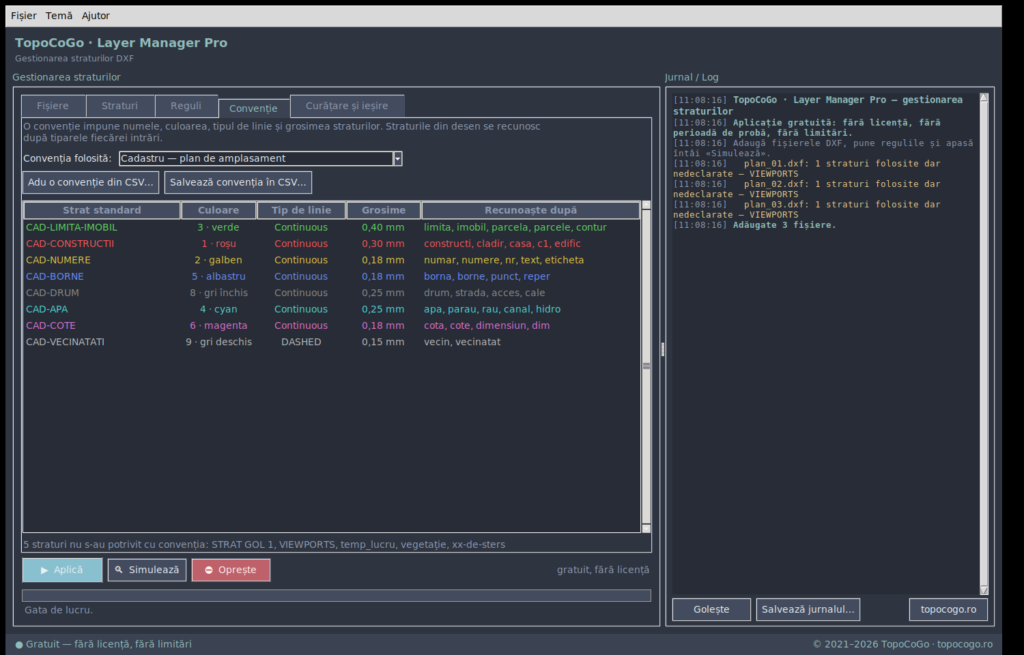The height and width of the screenshot is (655, 1024).
Task: Switch to the Straturi tab
Action: [x=120, y=106]
